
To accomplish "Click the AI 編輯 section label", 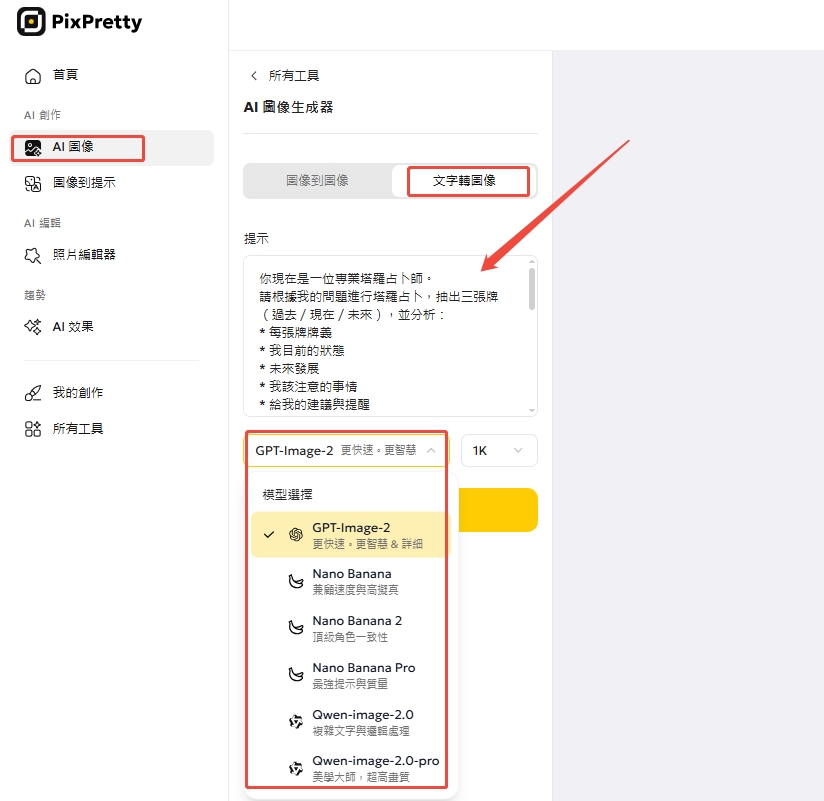I will [x=43, y=223].
